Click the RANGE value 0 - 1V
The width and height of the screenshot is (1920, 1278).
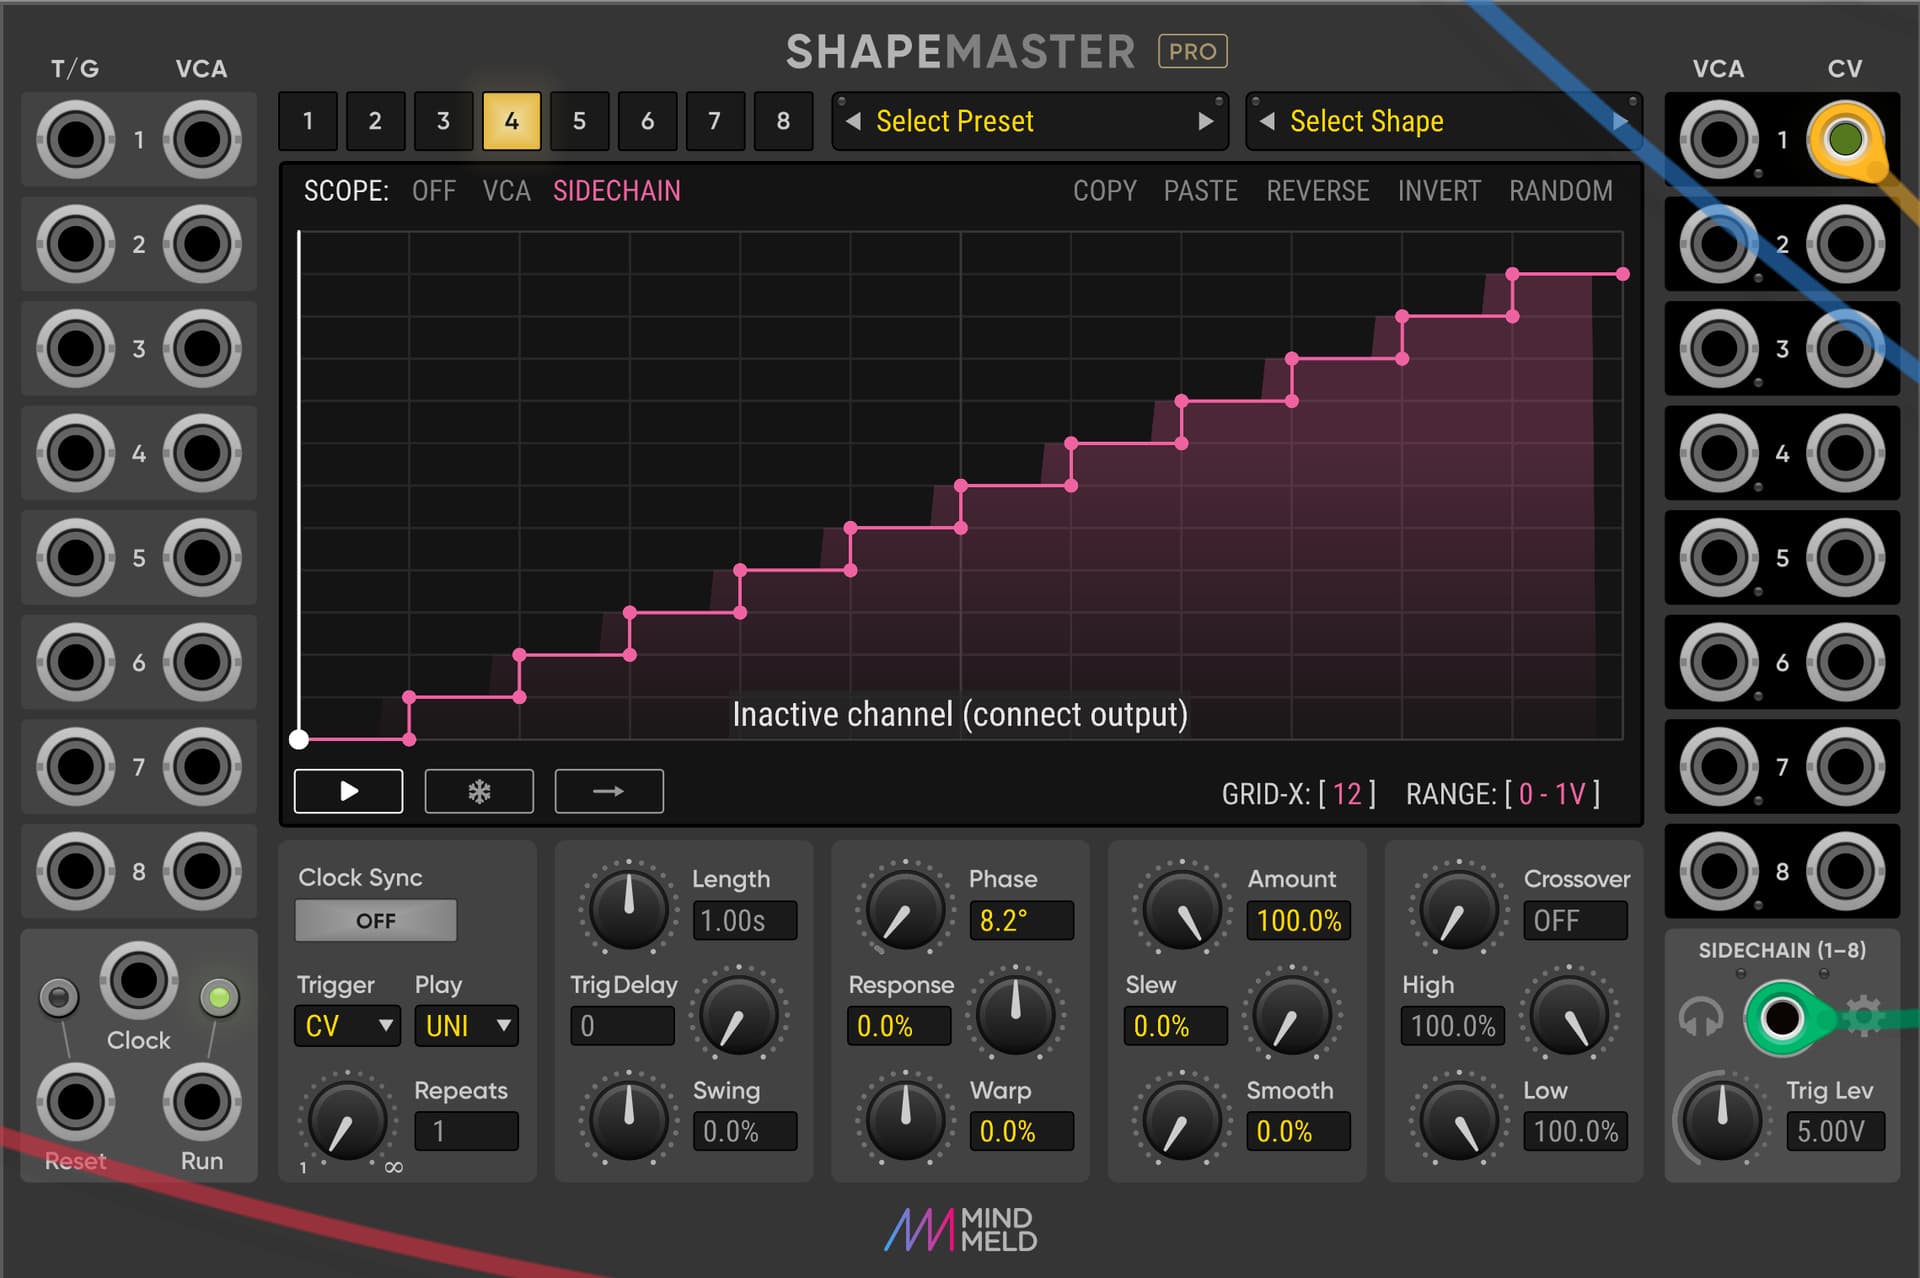[x=1552, y=794]
